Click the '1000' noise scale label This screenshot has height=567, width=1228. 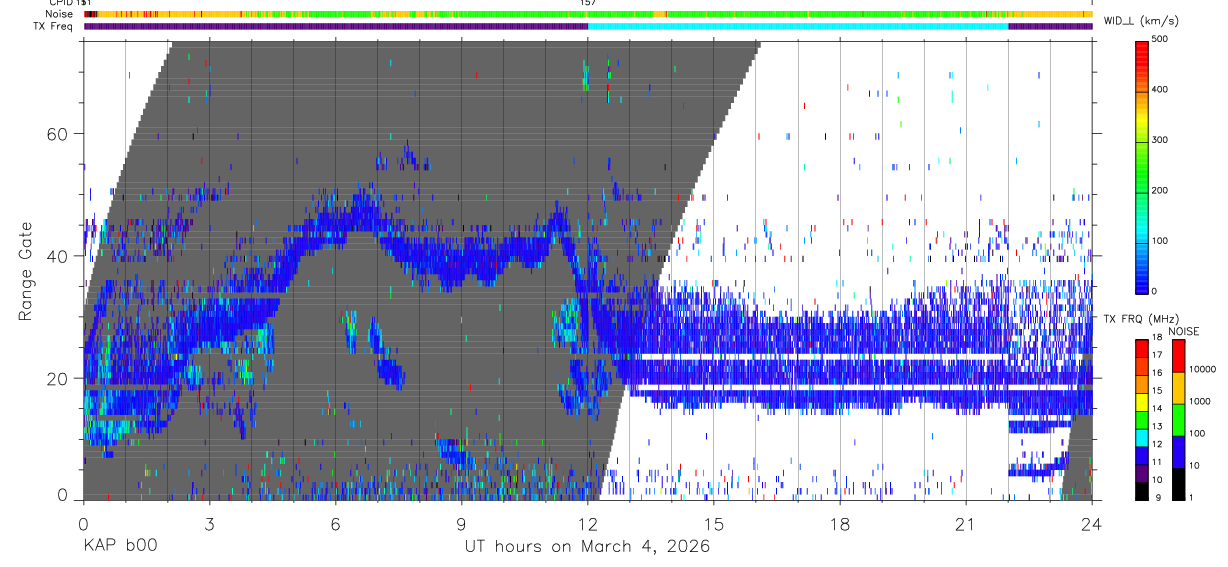click(1198, 401)
